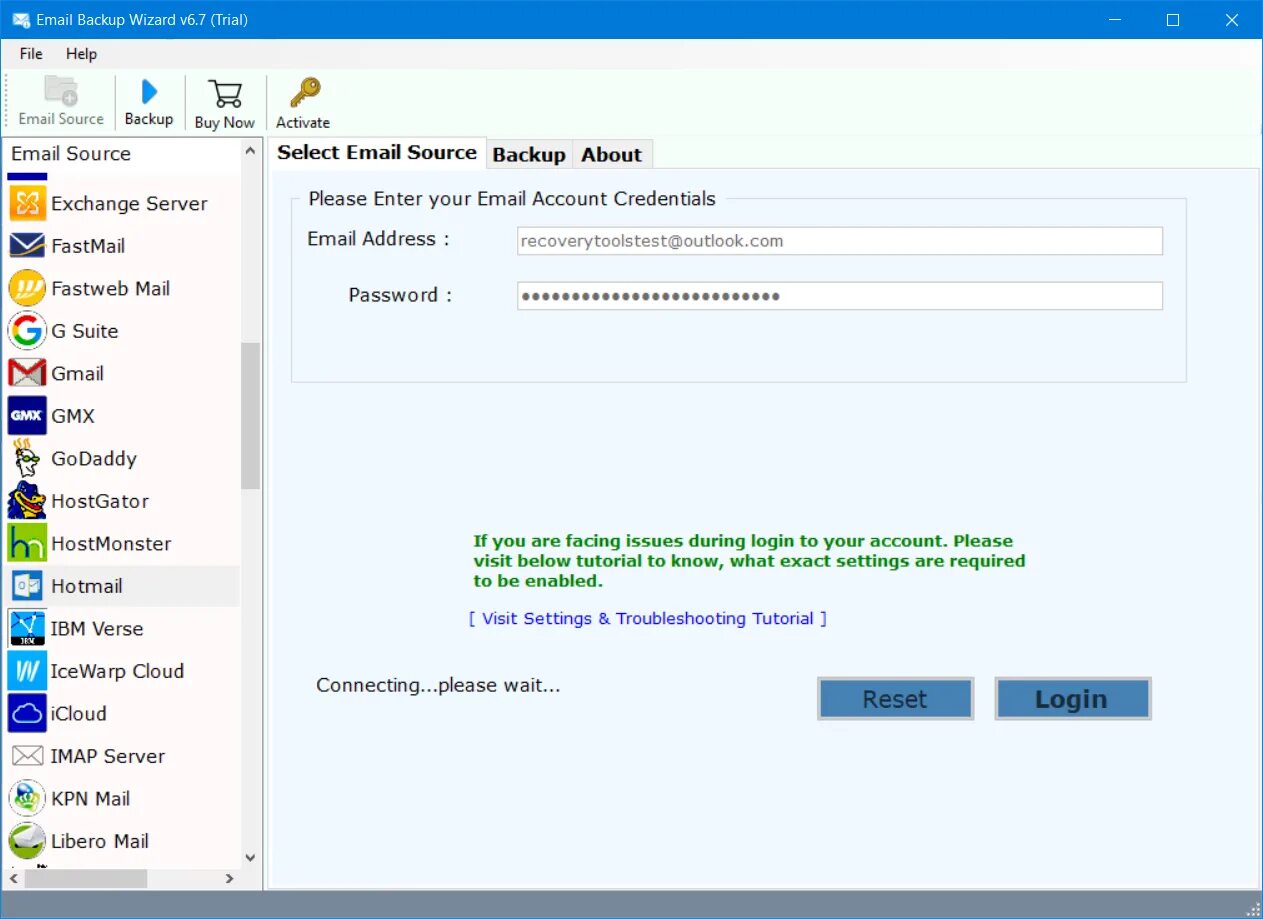
Task: Switch to Select Email Source tab
Action: [377, 152]
